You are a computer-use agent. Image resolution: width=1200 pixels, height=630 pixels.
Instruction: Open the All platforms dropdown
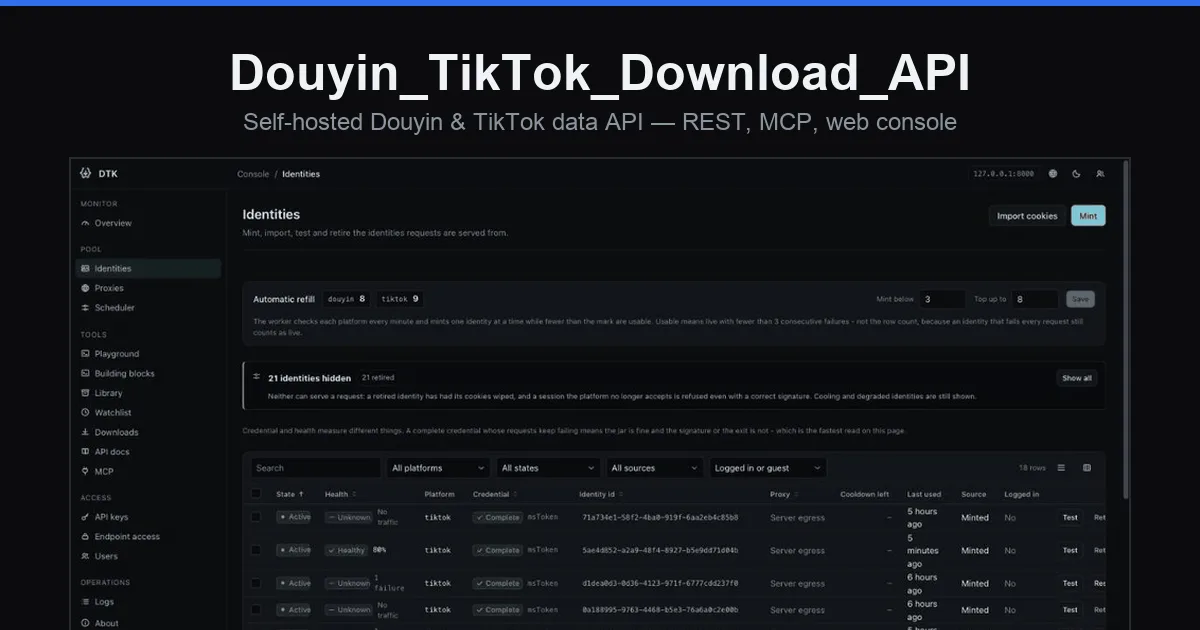coord(438,468)
